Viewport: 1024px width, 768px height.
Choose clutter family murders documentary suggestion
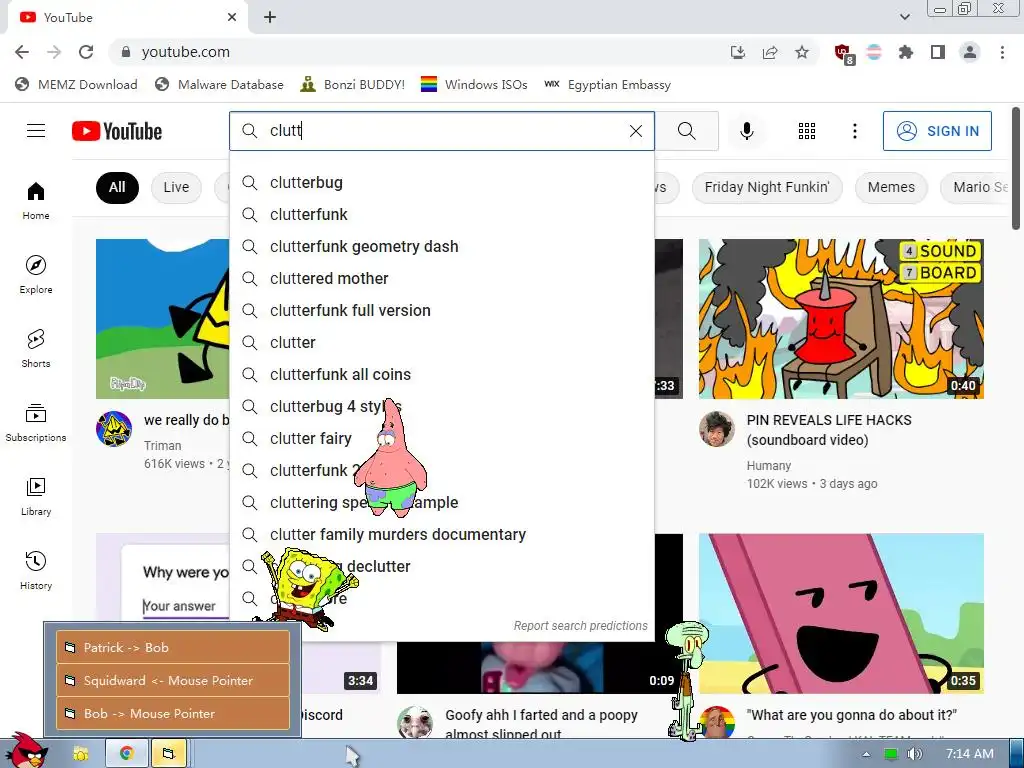[441, 534]
